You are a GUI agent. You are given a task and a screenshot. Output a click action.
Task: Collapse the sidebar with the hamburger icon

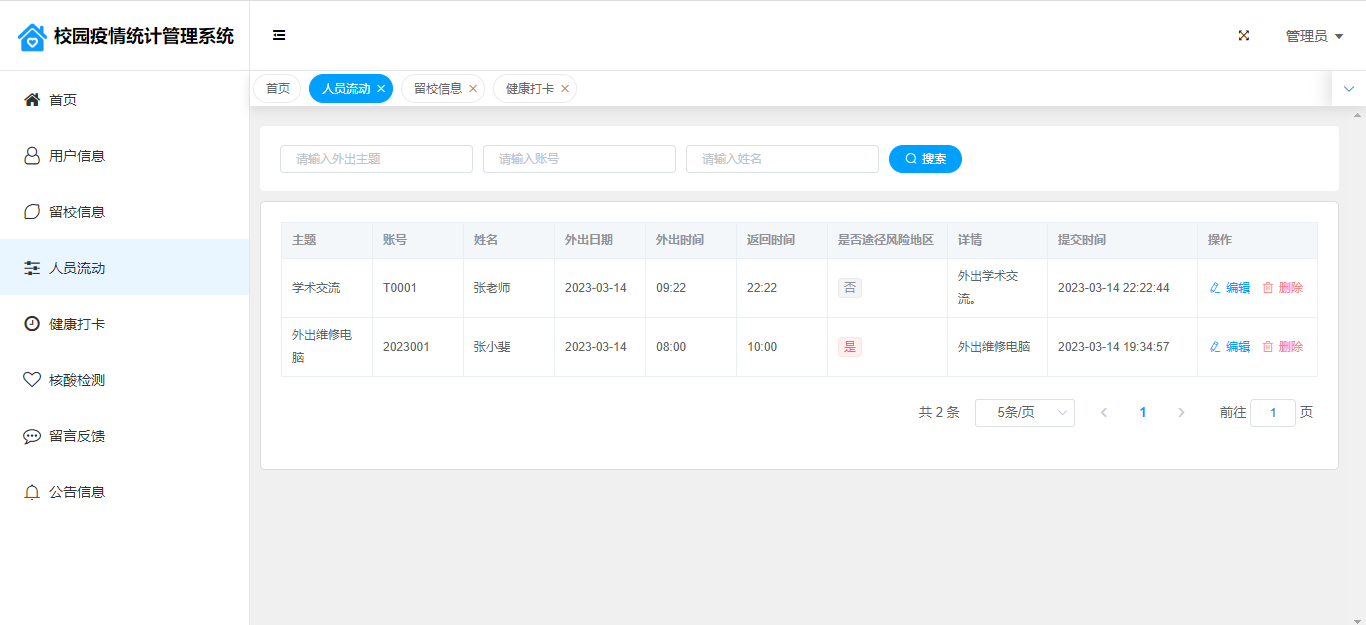[279, 35]
